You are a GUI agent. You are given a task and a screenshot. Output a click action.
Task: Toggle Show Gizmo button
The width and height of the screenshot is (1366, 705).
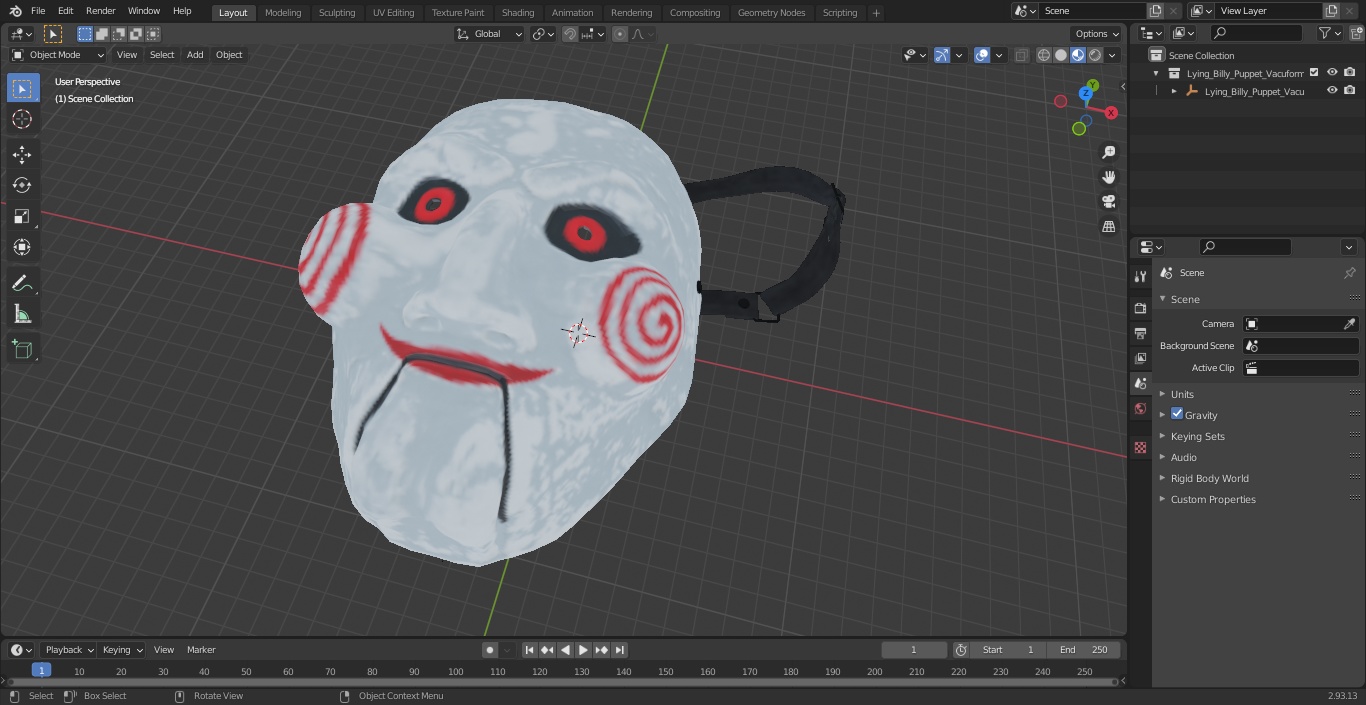(941, 55)
